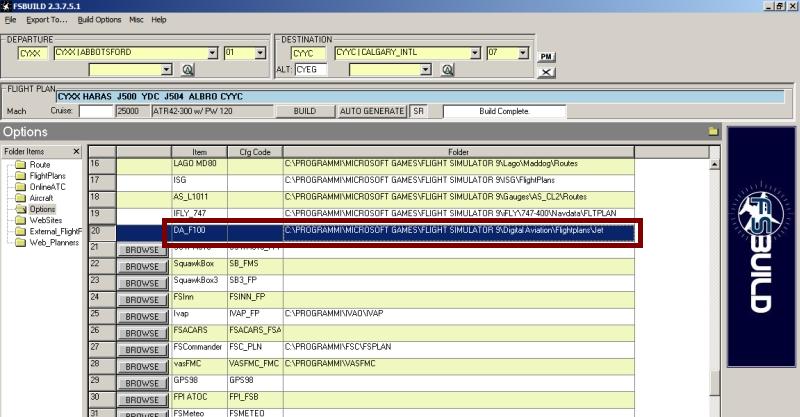Click the C:\PROGRAMMI\IVAO\IVAP folder path cell
This screenshot has height=417, width=800.
click(x=459, y=316)
